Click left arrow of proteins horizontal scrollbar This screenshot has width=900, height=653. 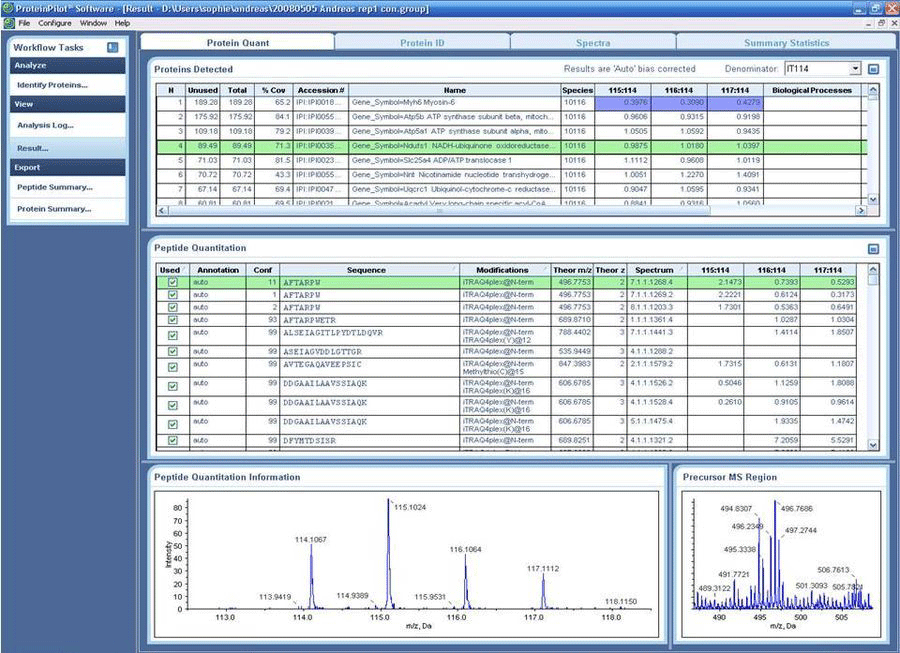(x=162, y=211)
